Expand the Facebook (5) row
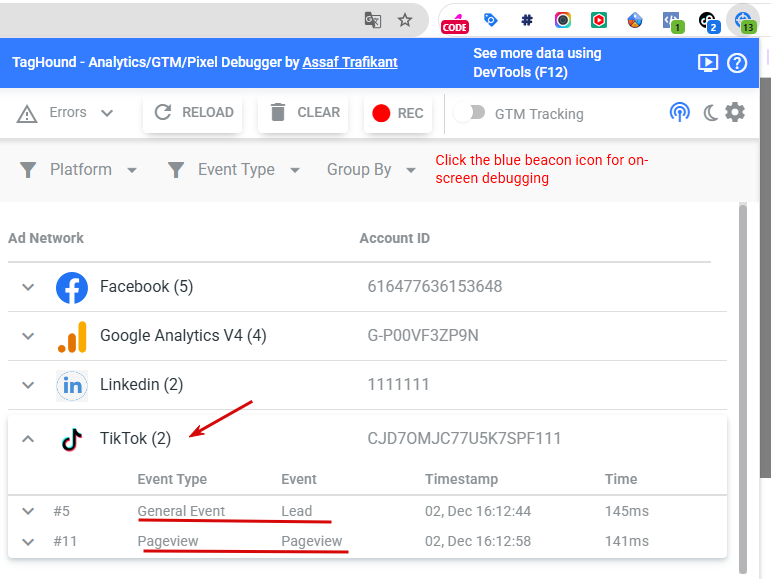 [28, 287]
